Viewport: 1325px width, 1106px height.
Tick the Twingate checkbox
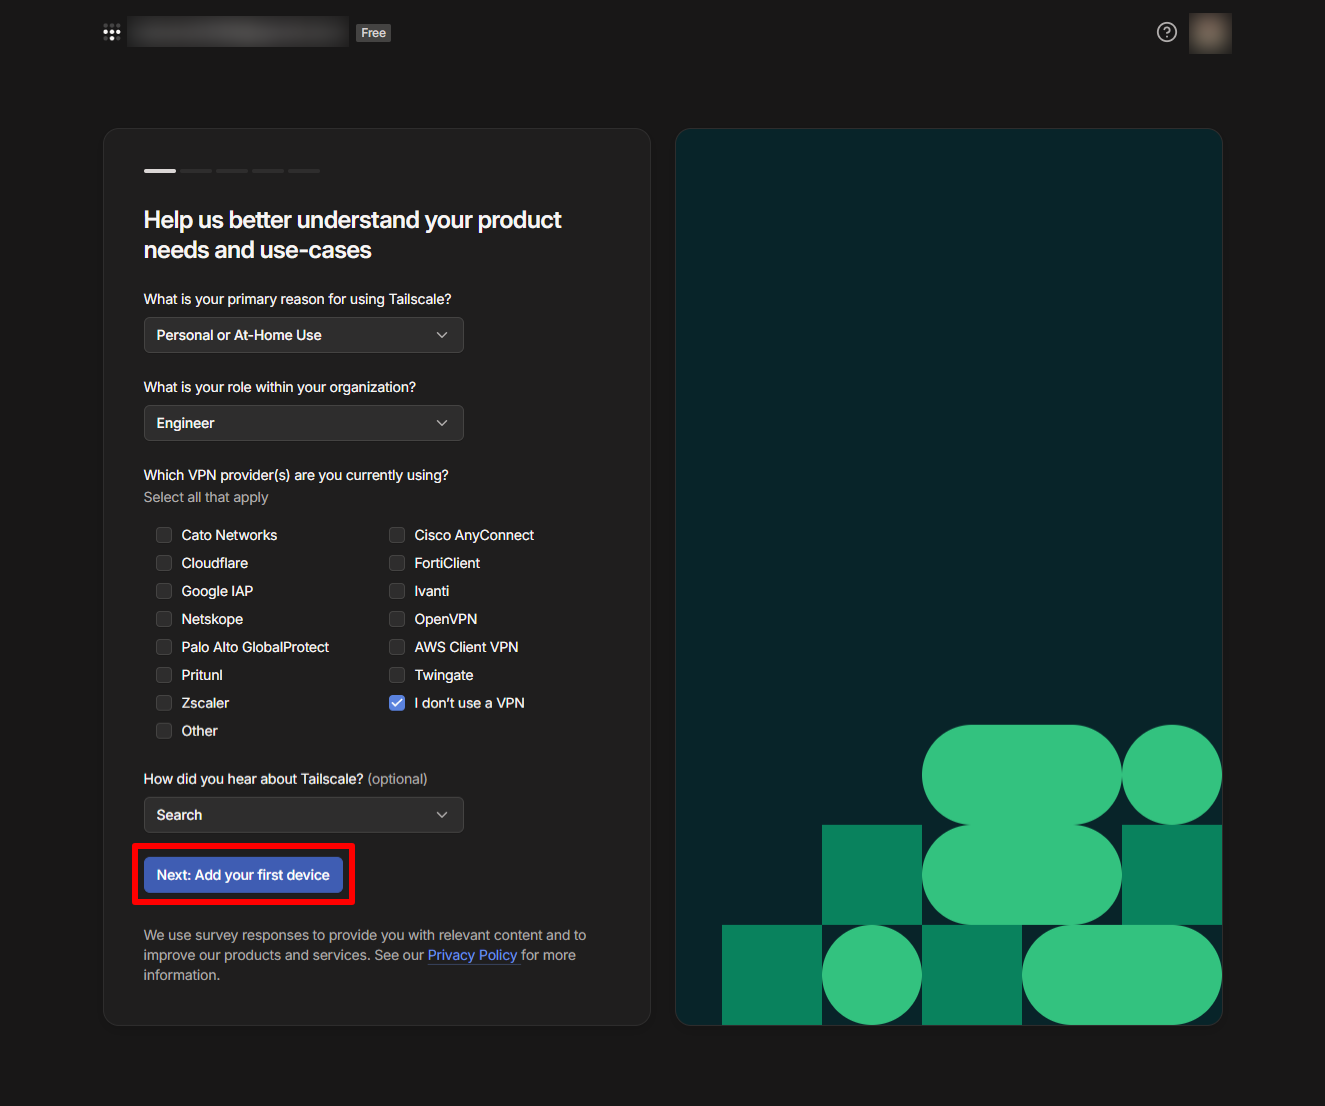(397, 675)
